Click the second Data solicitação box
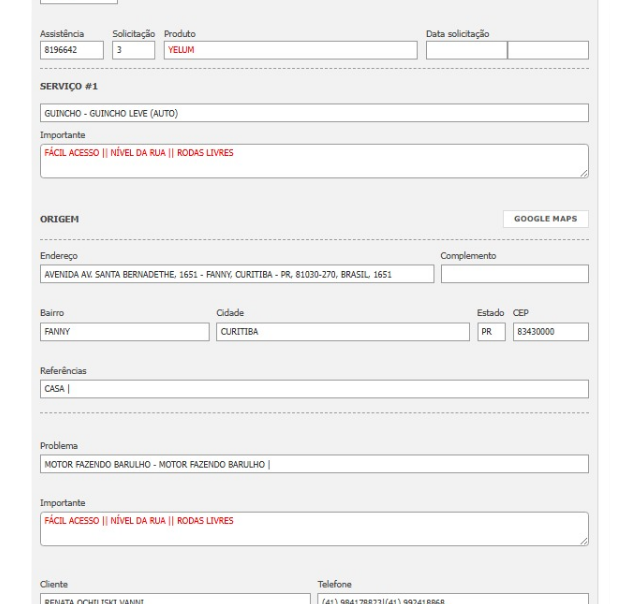619x604 pixels. click(548, 50)
